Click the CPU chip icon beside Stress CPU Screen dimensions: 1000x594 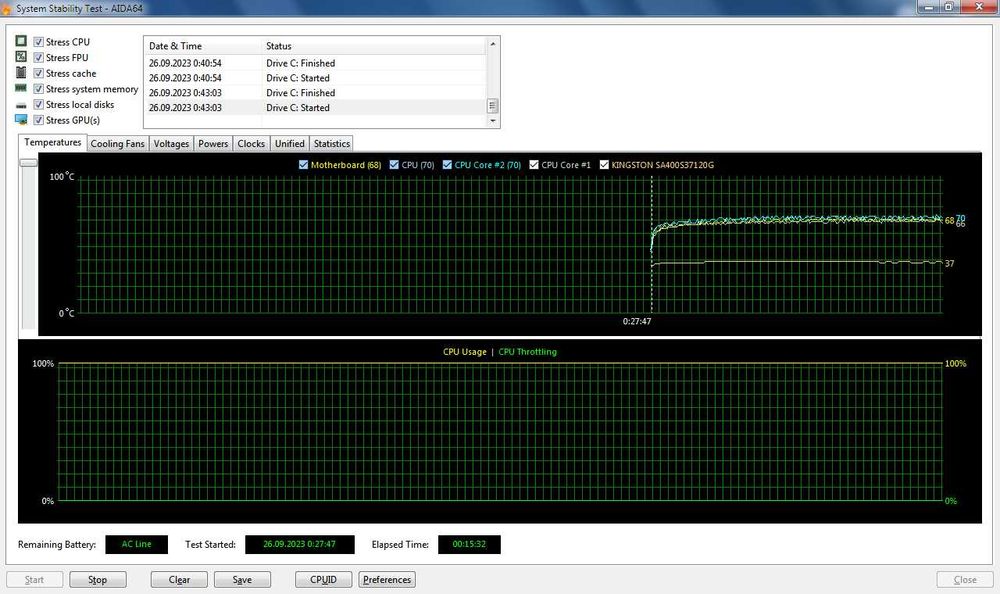(21, 41)
